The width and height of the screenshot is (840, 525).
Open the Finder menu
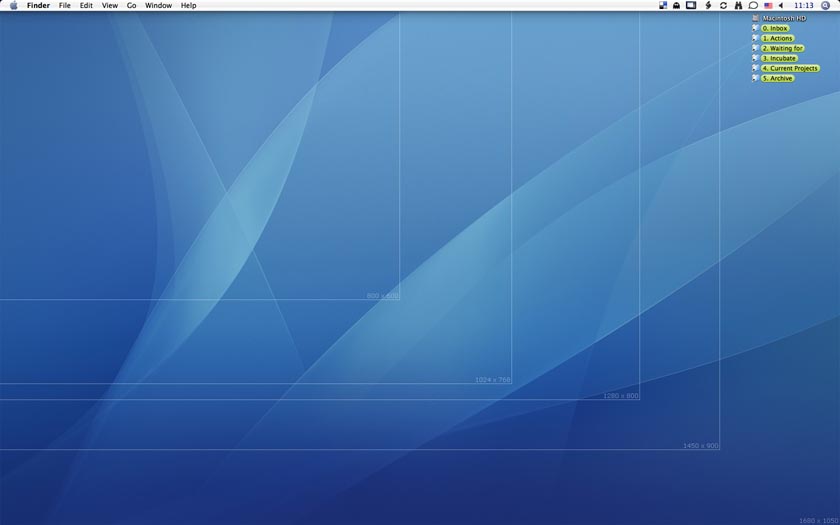(x=38, y=6)
